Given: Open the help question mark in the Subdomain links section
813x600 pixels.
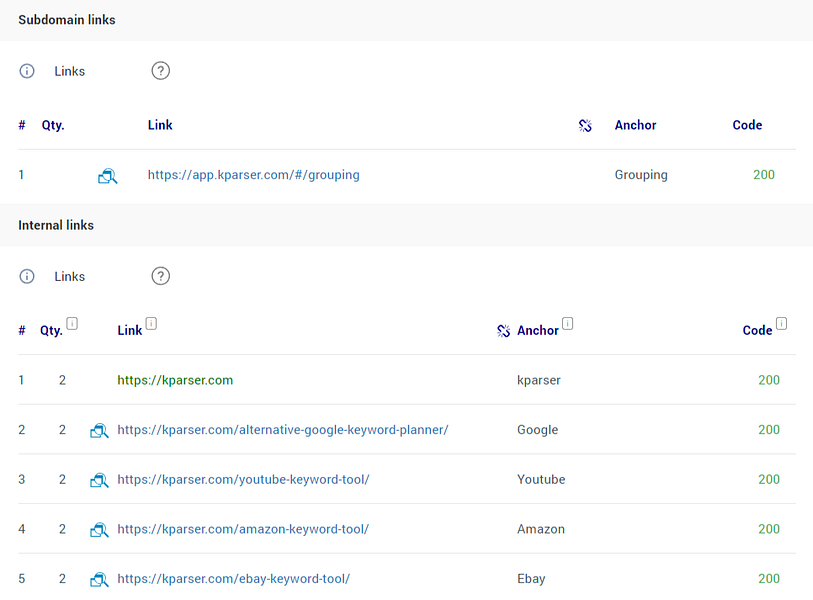Looking at the screenshot, I should [x=160, y=70].
